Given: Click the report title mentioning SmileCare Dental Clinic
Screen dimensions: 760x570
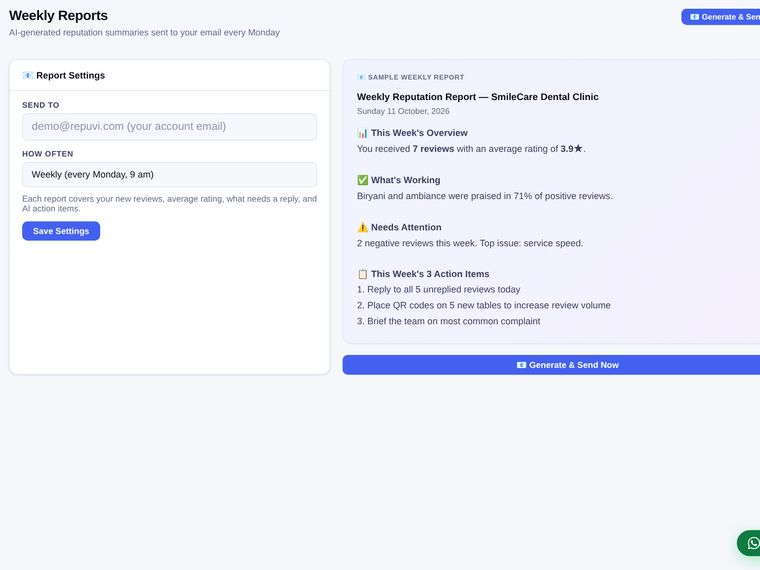Looking at the screenshot, I should coord(477,97).
